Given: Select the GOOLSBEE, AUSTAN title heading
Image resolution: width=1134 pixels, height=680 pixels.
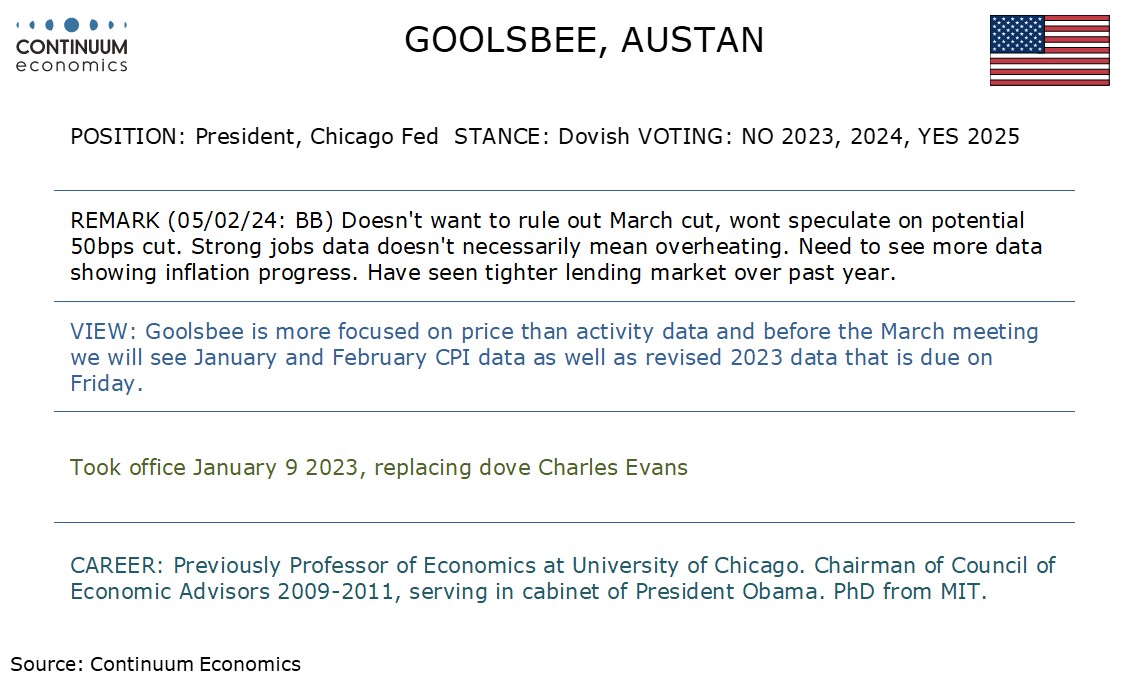Looking at the screenshot, I should (584, 40).
